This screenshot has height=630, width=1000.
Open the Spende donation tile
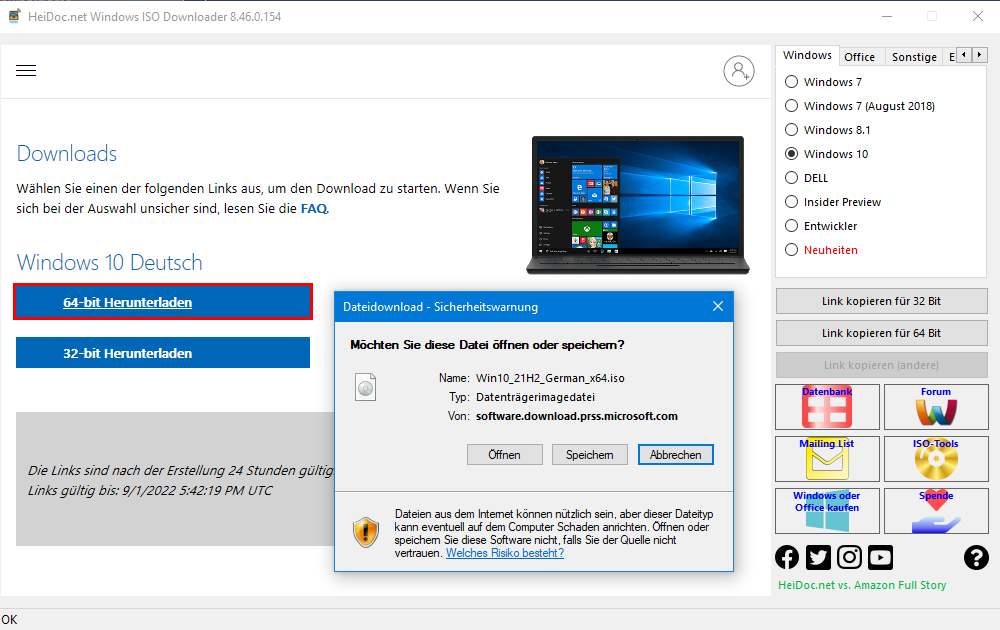point(936,511)
